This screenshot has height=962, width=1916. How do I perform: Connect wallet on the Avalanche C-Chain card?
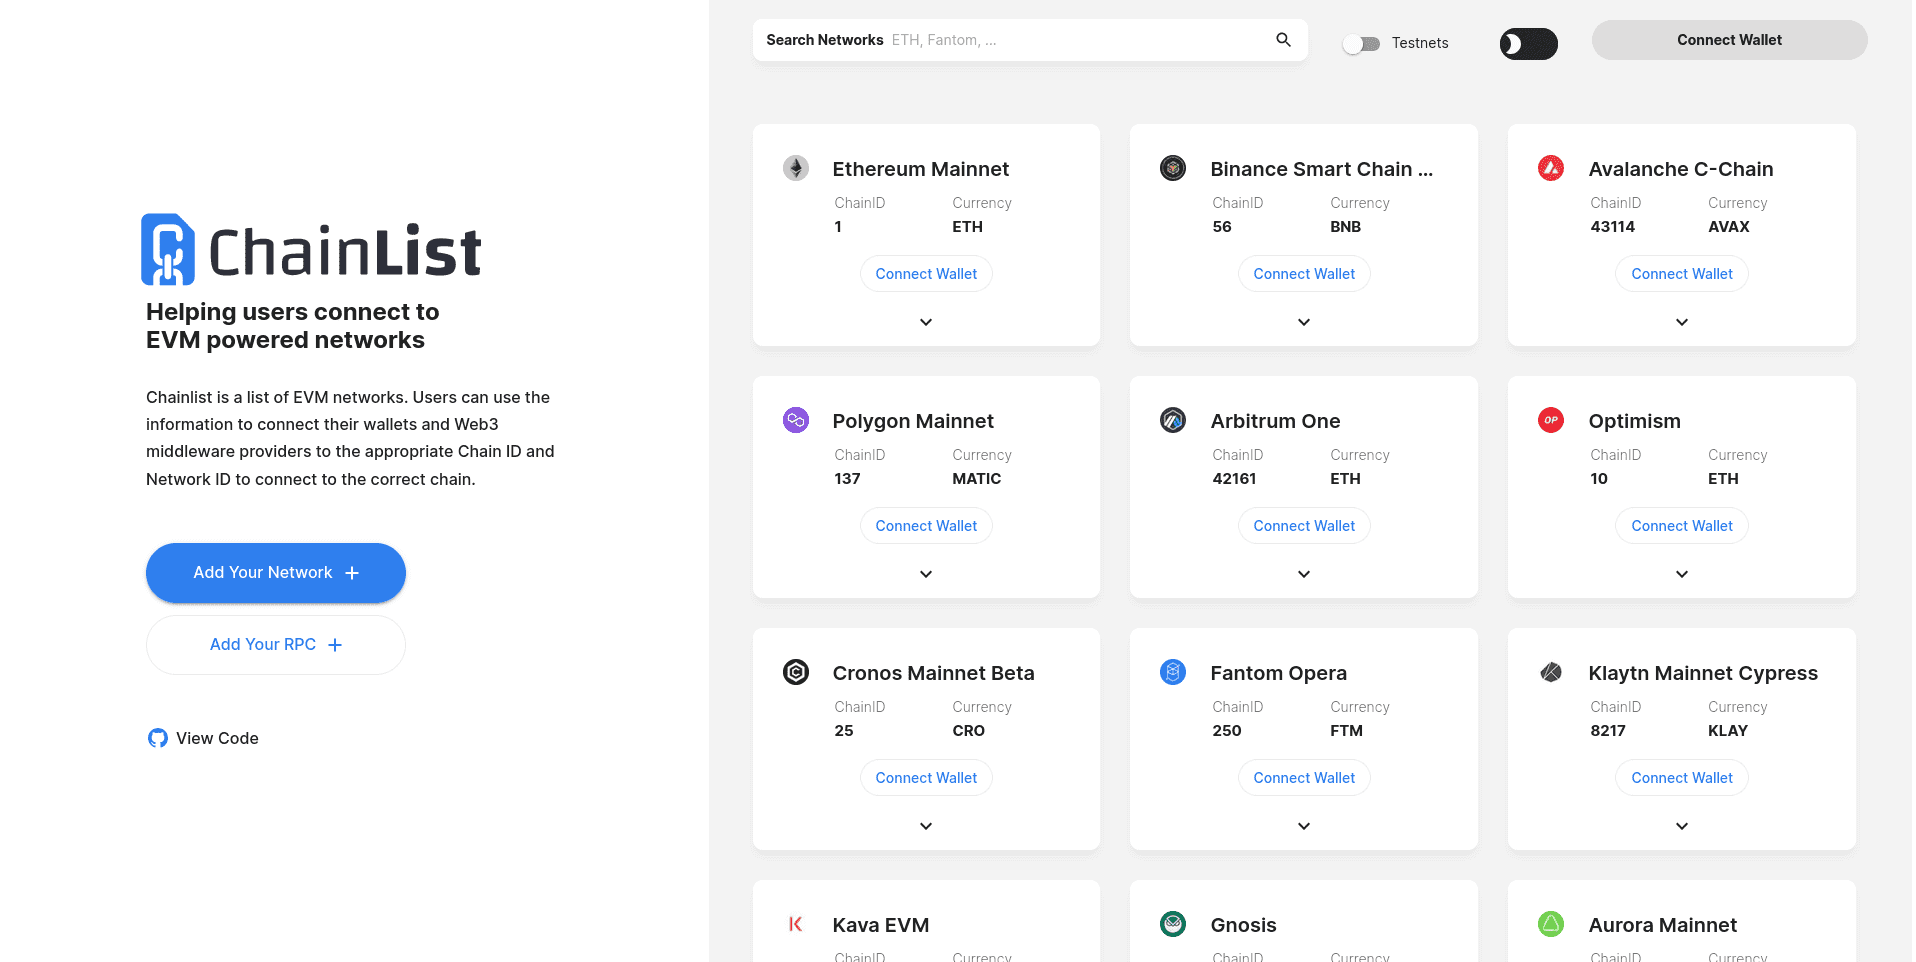point(1682,274)
